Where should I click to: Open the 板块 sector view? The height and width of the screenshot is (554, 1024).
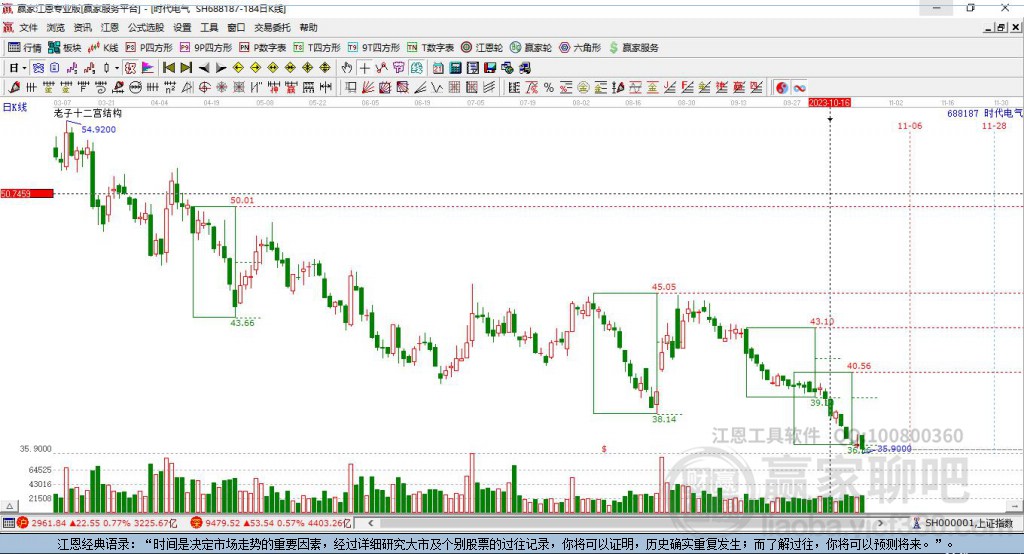(65, 48)
